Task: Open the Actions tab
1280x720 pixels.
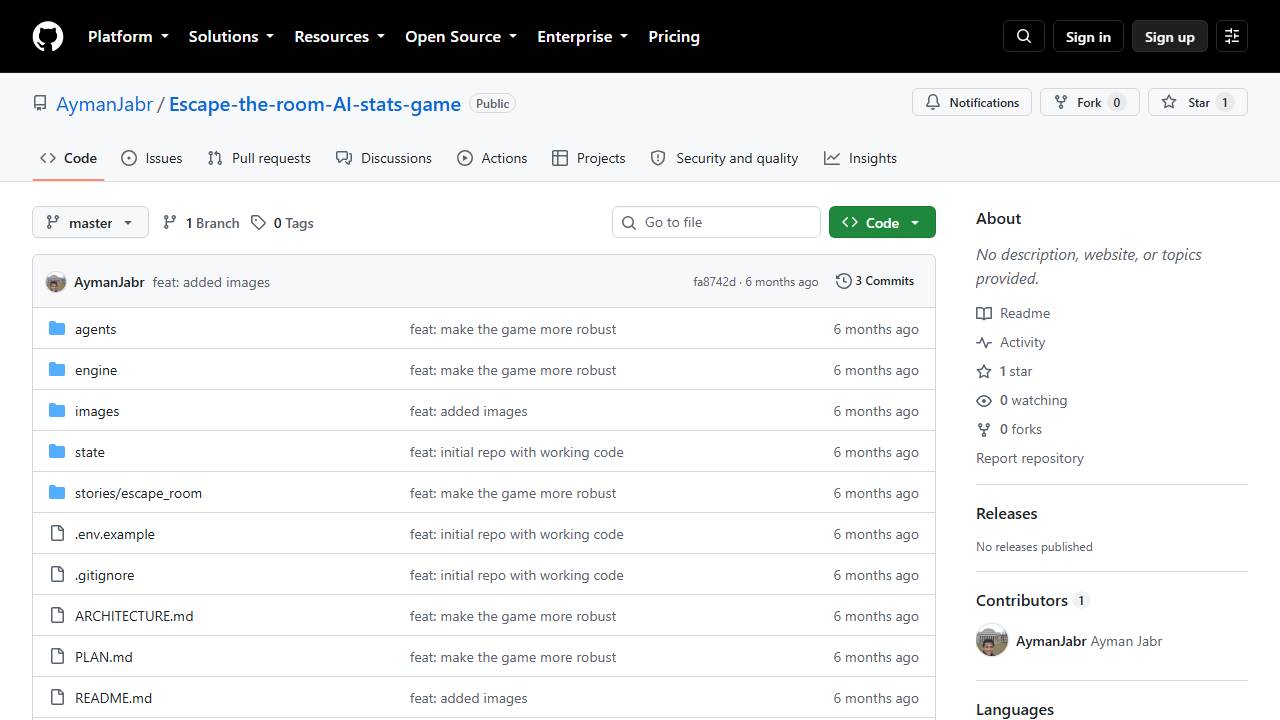Action: pos(492,158)
